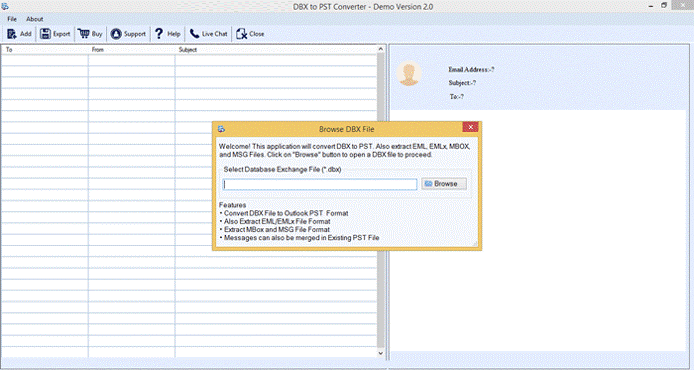Click the message list scroll down arrow
This screenshot has width=694, height=370.
pyautogui.click(x=381, y=353)
